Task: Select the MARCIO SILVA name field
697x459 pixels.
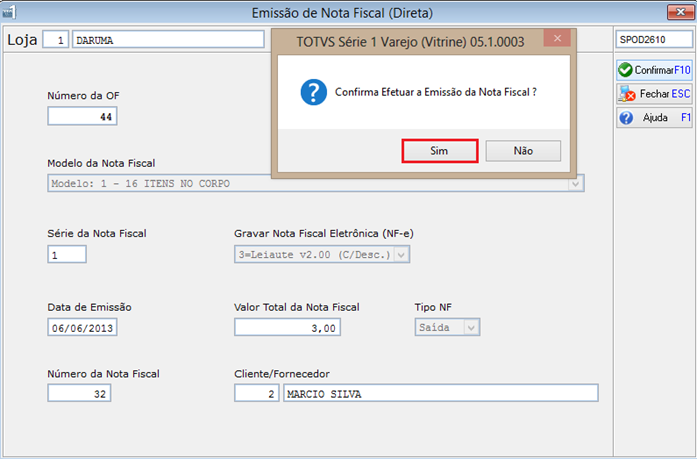Action: (441, 394)
